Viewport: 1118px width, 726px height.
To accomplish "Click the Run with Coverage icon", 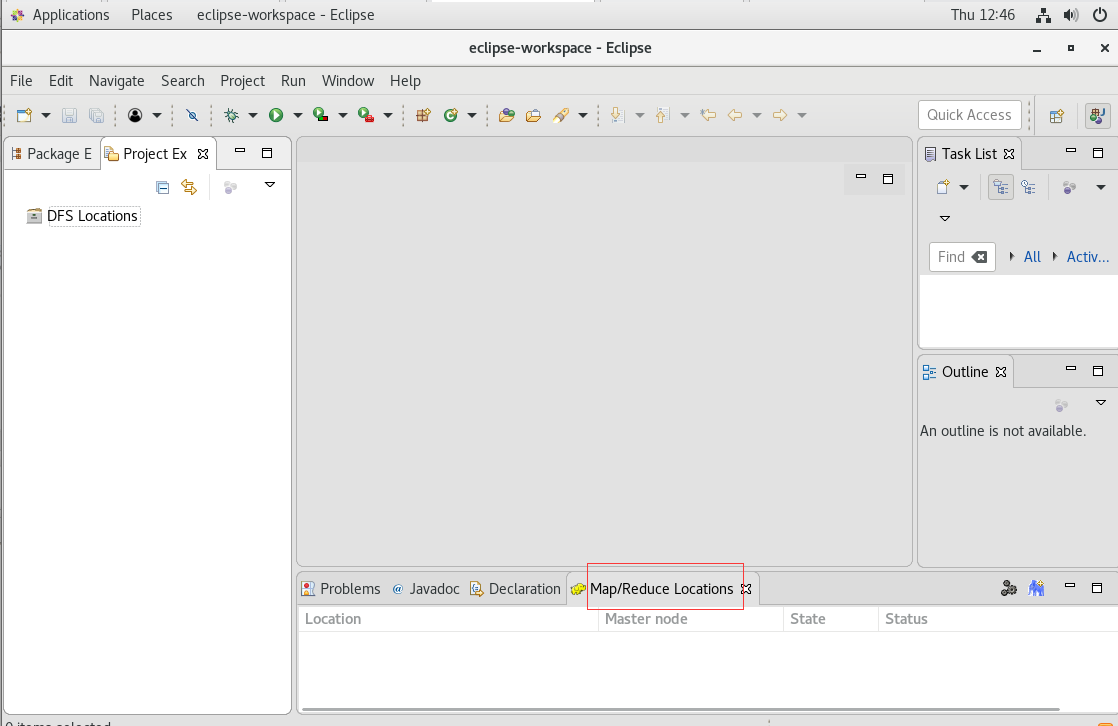I will pos(321,116).
